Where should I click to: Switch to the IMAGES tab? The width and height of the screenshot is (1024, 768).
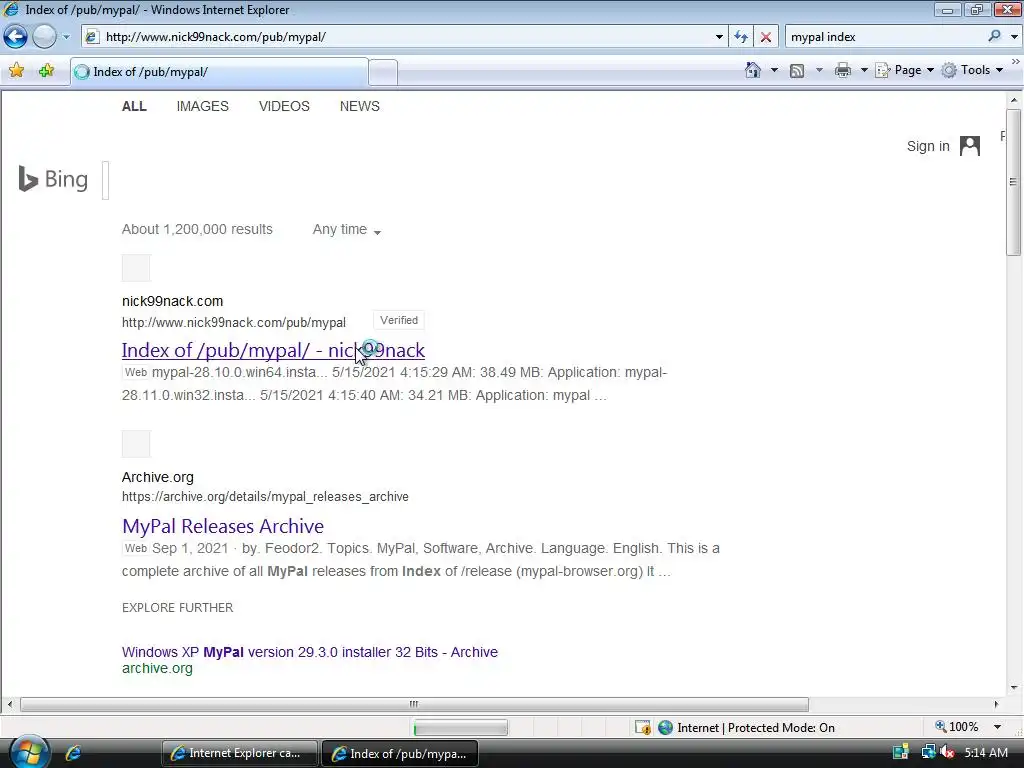click(x=202, y=106)
